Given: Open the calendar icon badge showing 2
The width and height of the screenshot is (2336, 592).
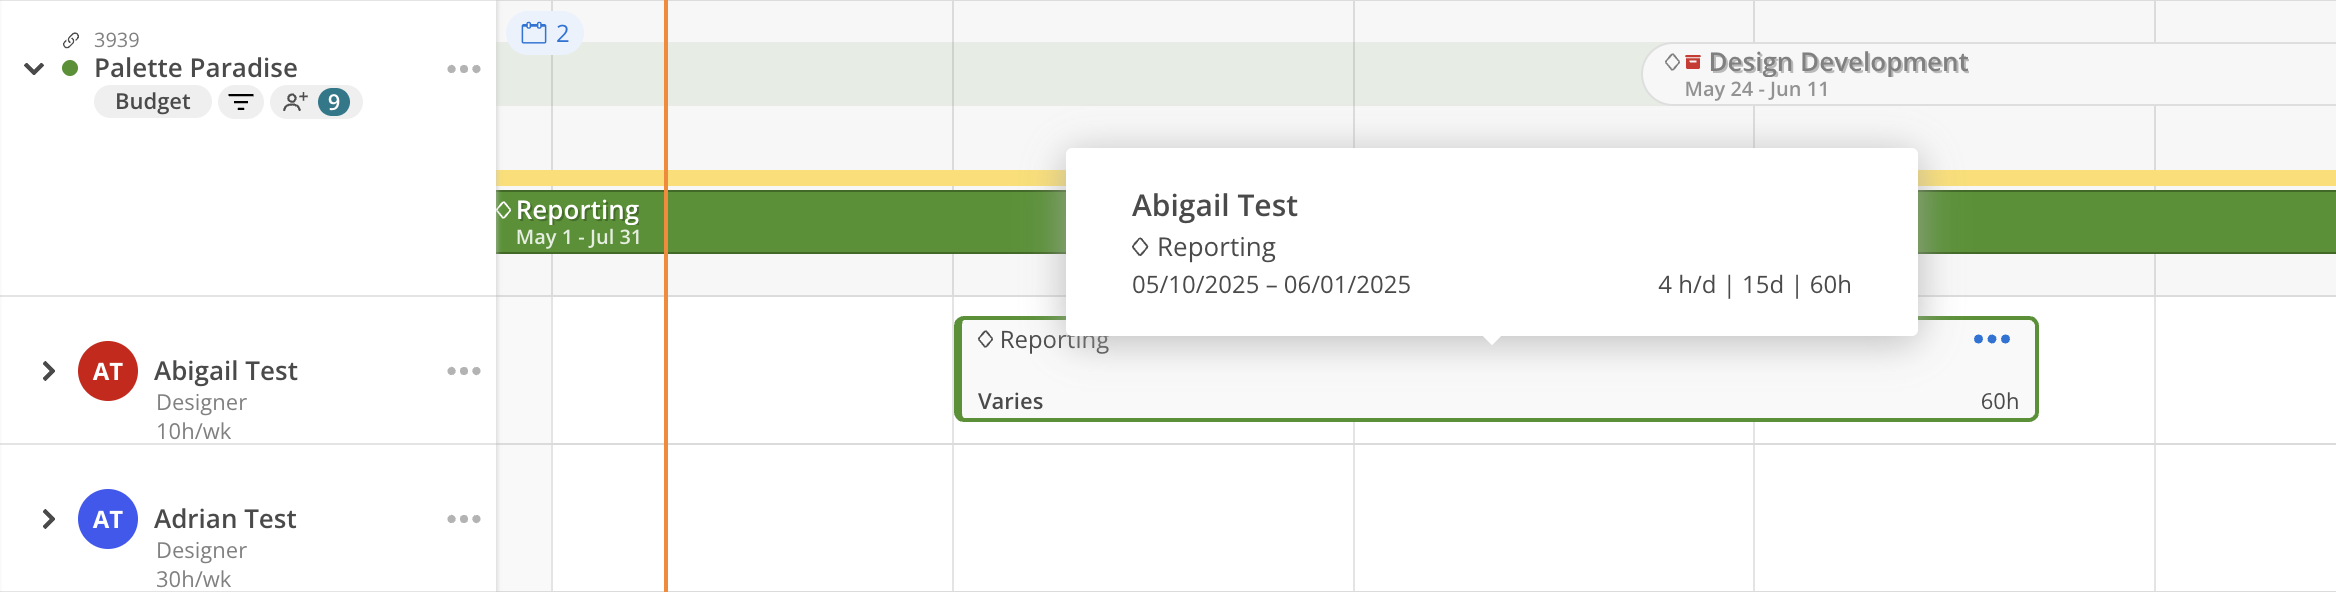Looking at the screenshot, I should 545,33.
